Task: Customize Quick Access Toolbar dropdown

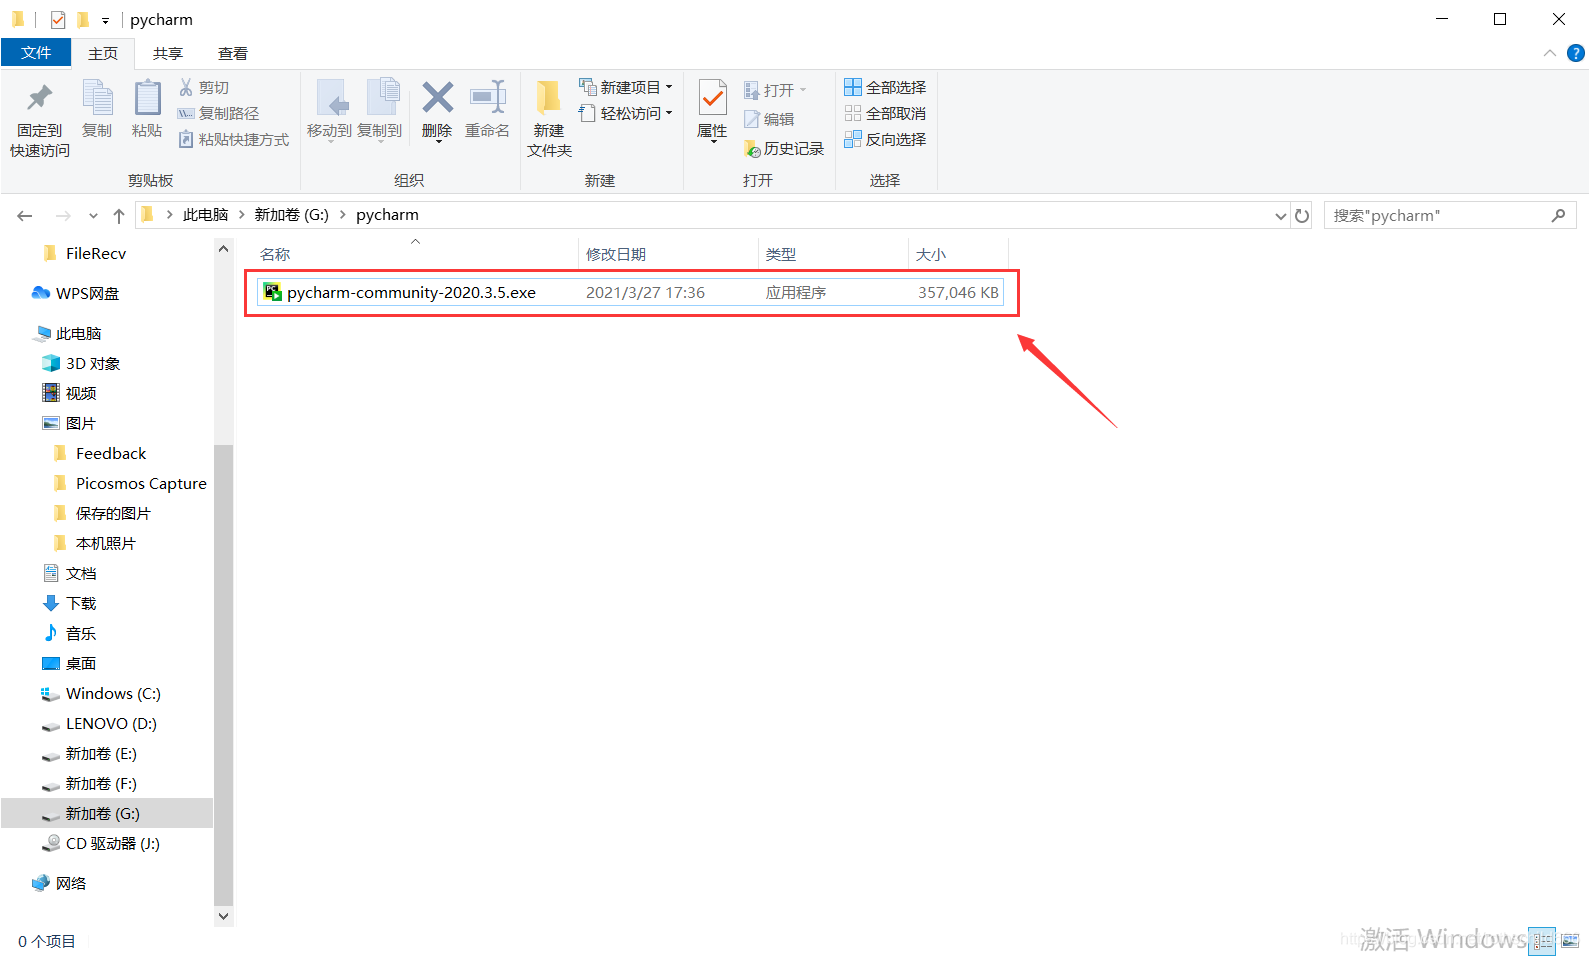Action: 105,21
